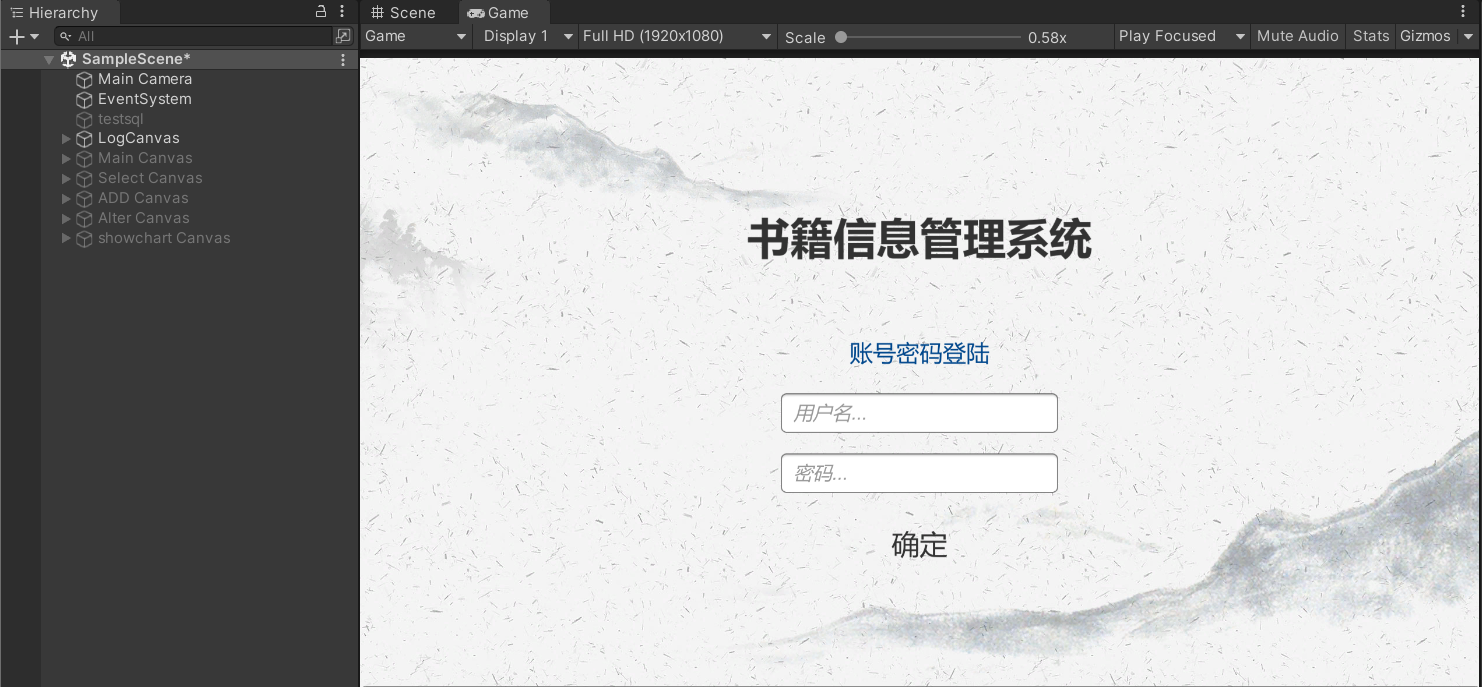
Task: Expand the ADD Canvas object
Action: point(66,198)
